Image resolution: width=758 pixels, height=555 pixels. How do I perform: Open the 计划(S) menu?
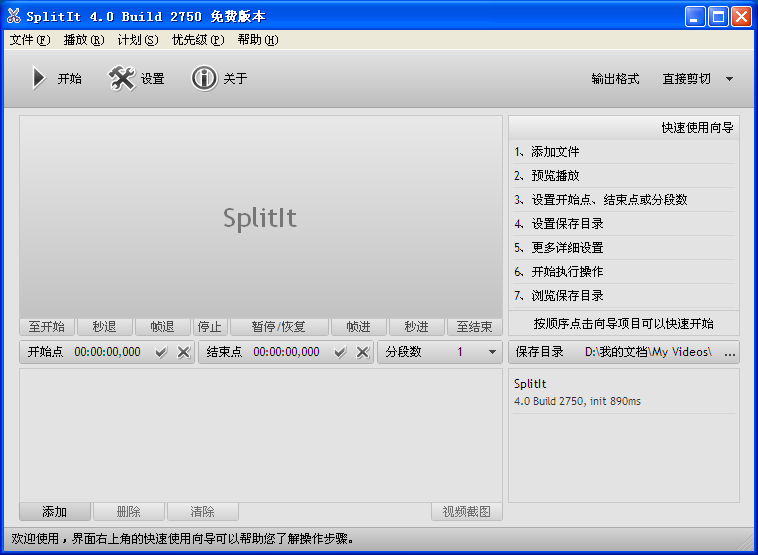pos(138,40)
